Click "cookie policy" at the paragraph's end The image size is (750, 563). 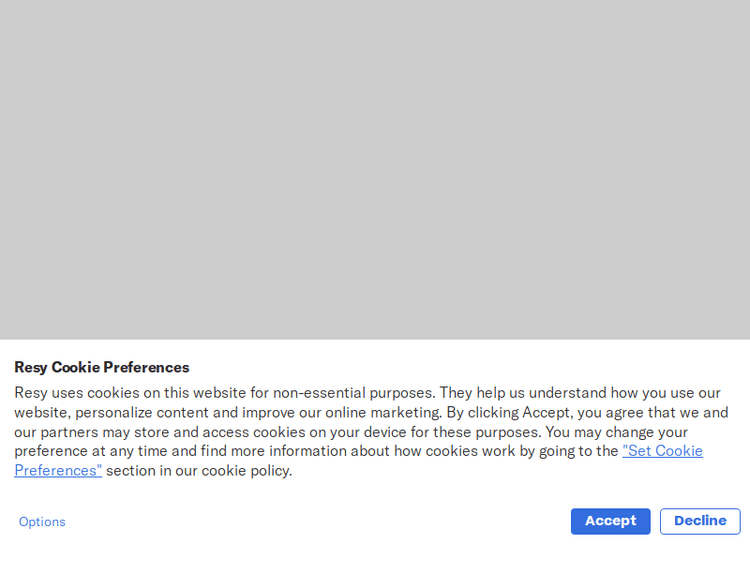pos(246,471)
